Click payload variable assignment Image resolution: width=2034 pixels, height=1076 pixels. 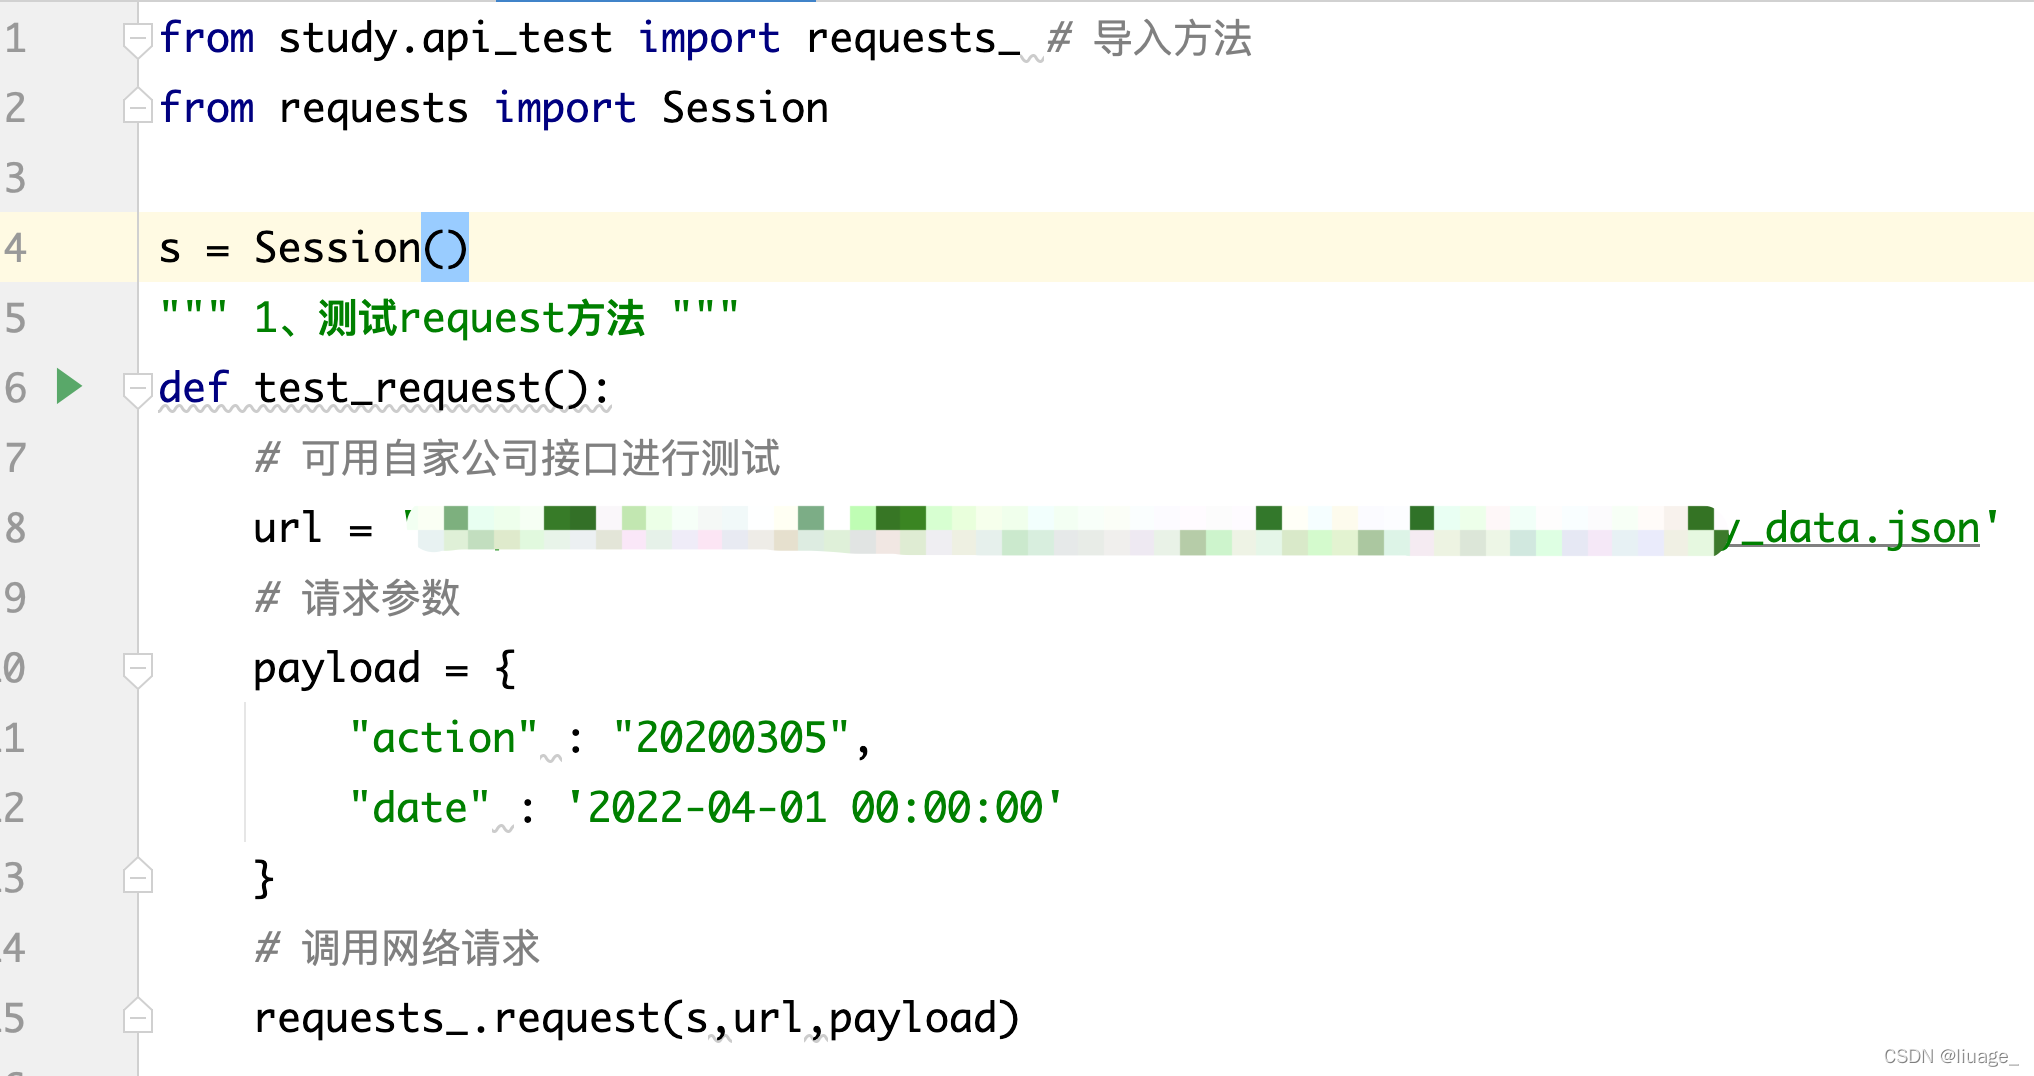pos(337,669)
